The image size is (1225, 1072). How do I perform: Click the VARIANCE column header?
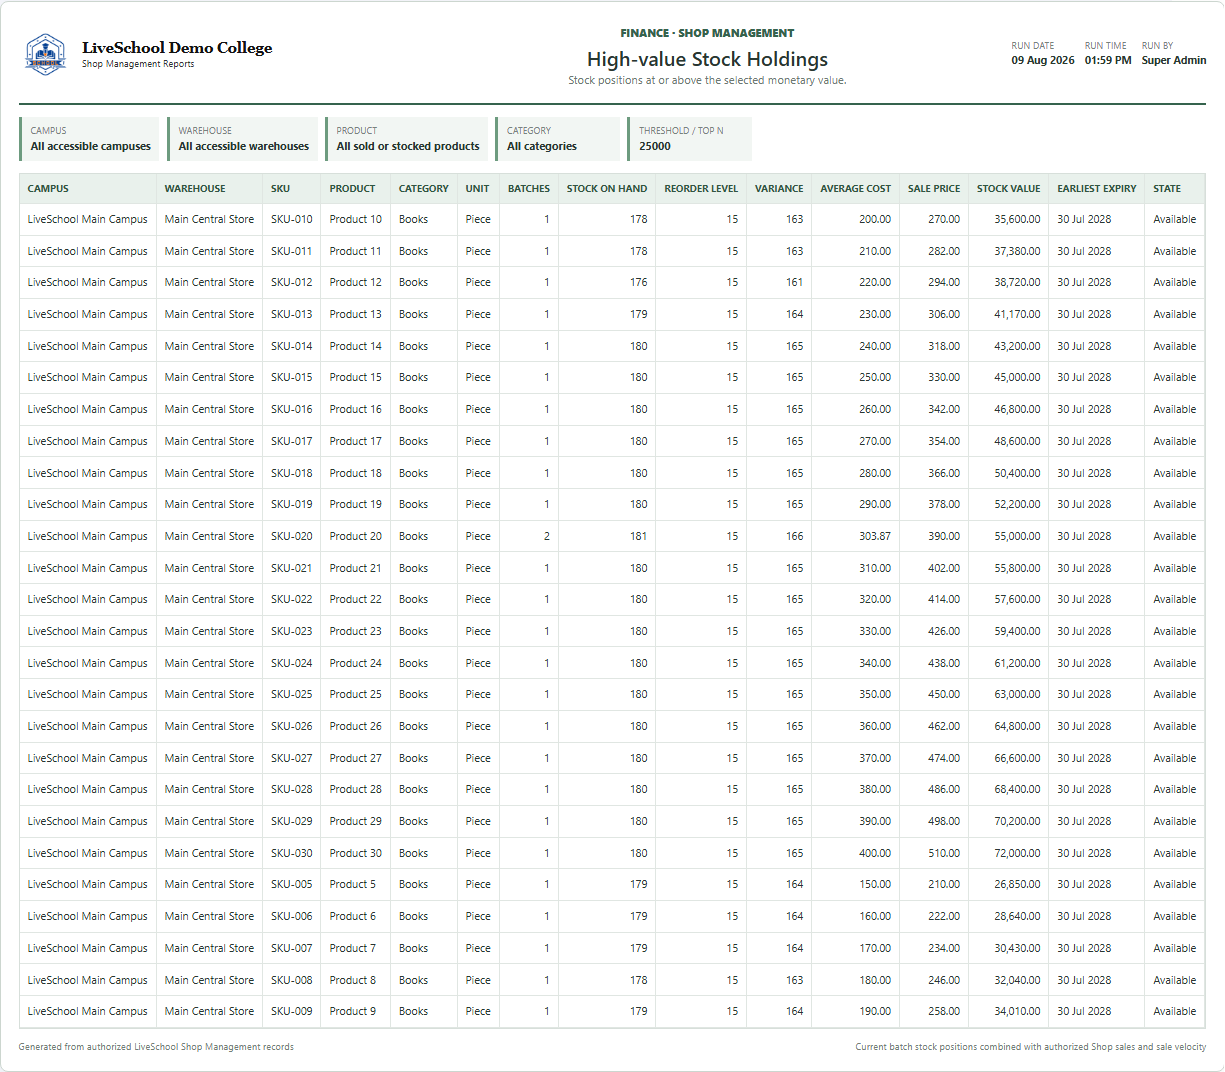[x=779, y=188]
